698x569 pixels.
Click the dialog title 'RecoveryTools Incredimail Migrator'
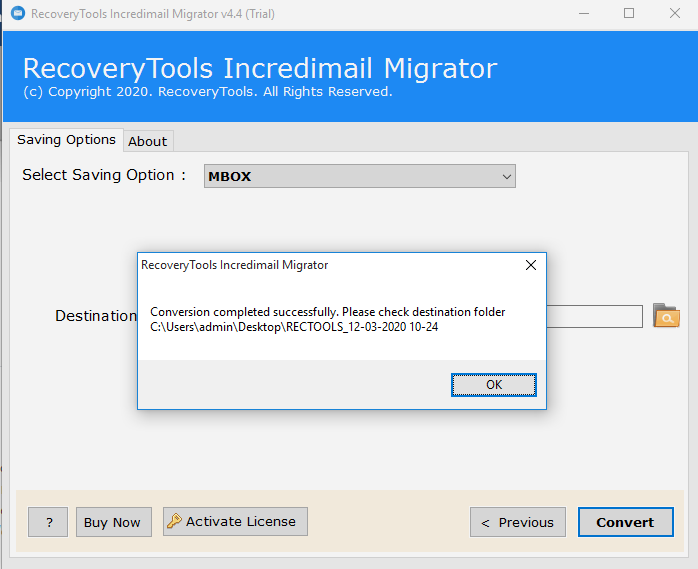[x=235, y=265]
